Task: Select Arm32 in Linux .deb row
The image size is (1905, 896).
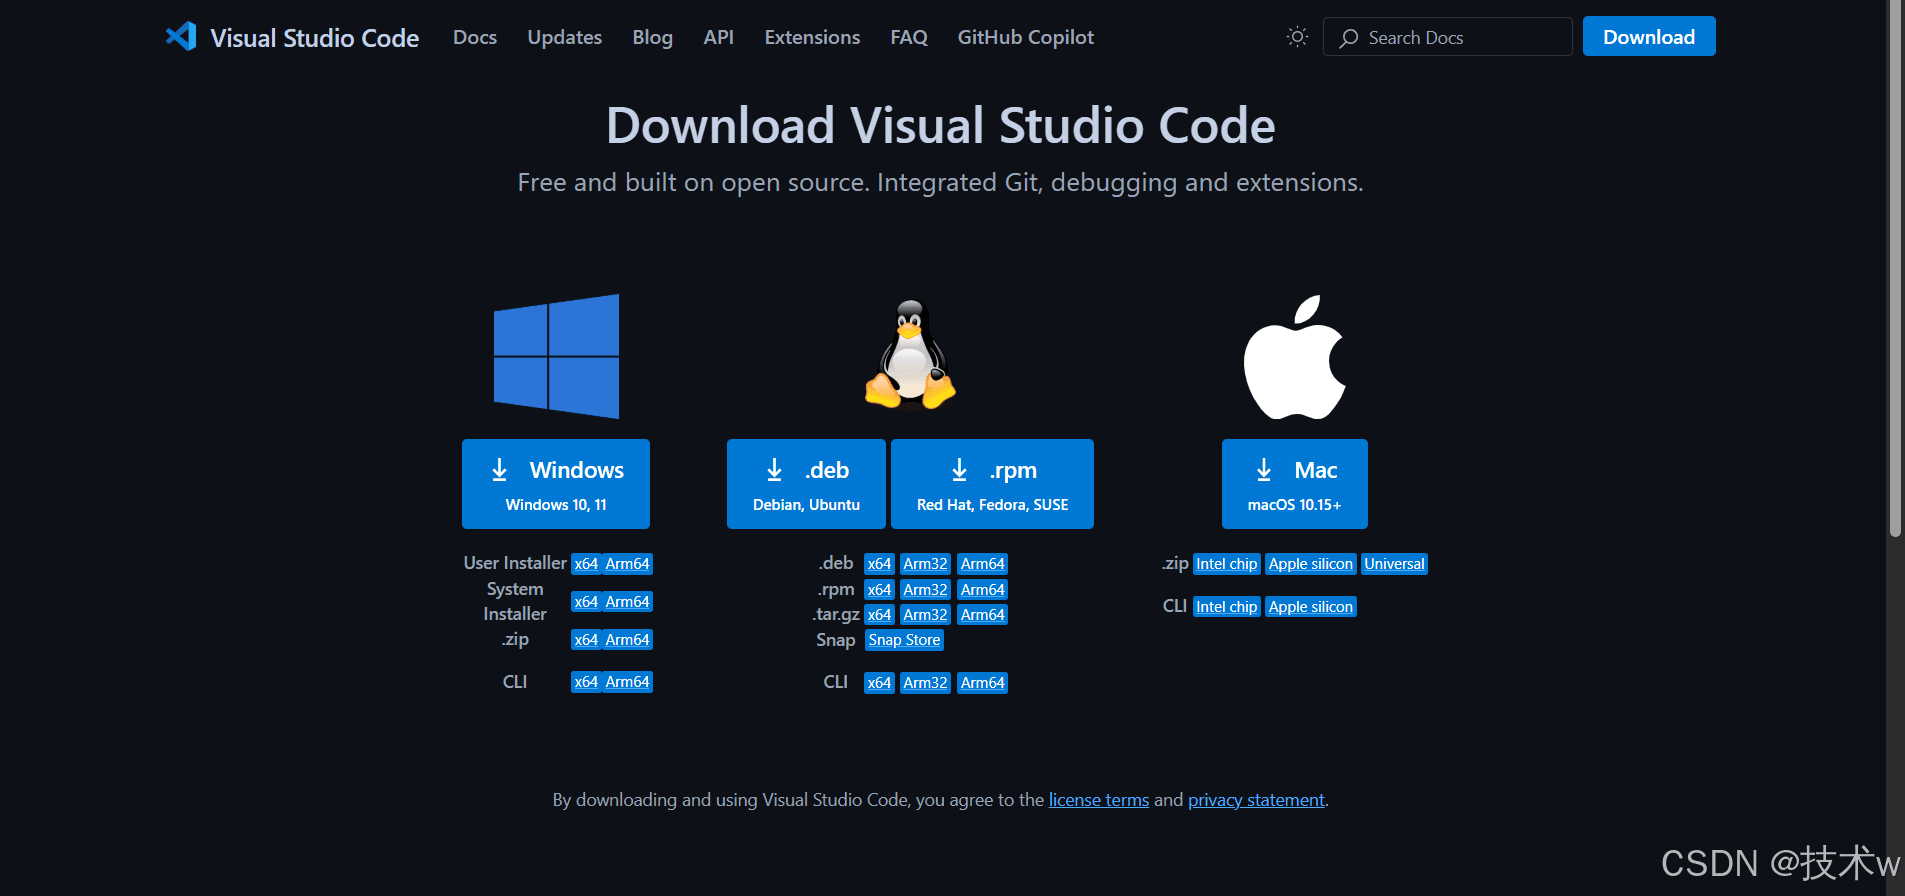Action: click(x=925, y=564)
